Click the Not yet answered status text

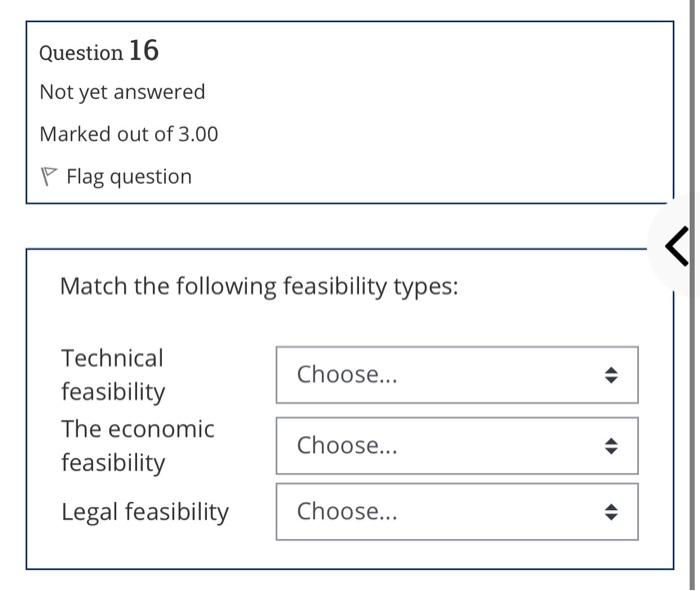point(122,92)
